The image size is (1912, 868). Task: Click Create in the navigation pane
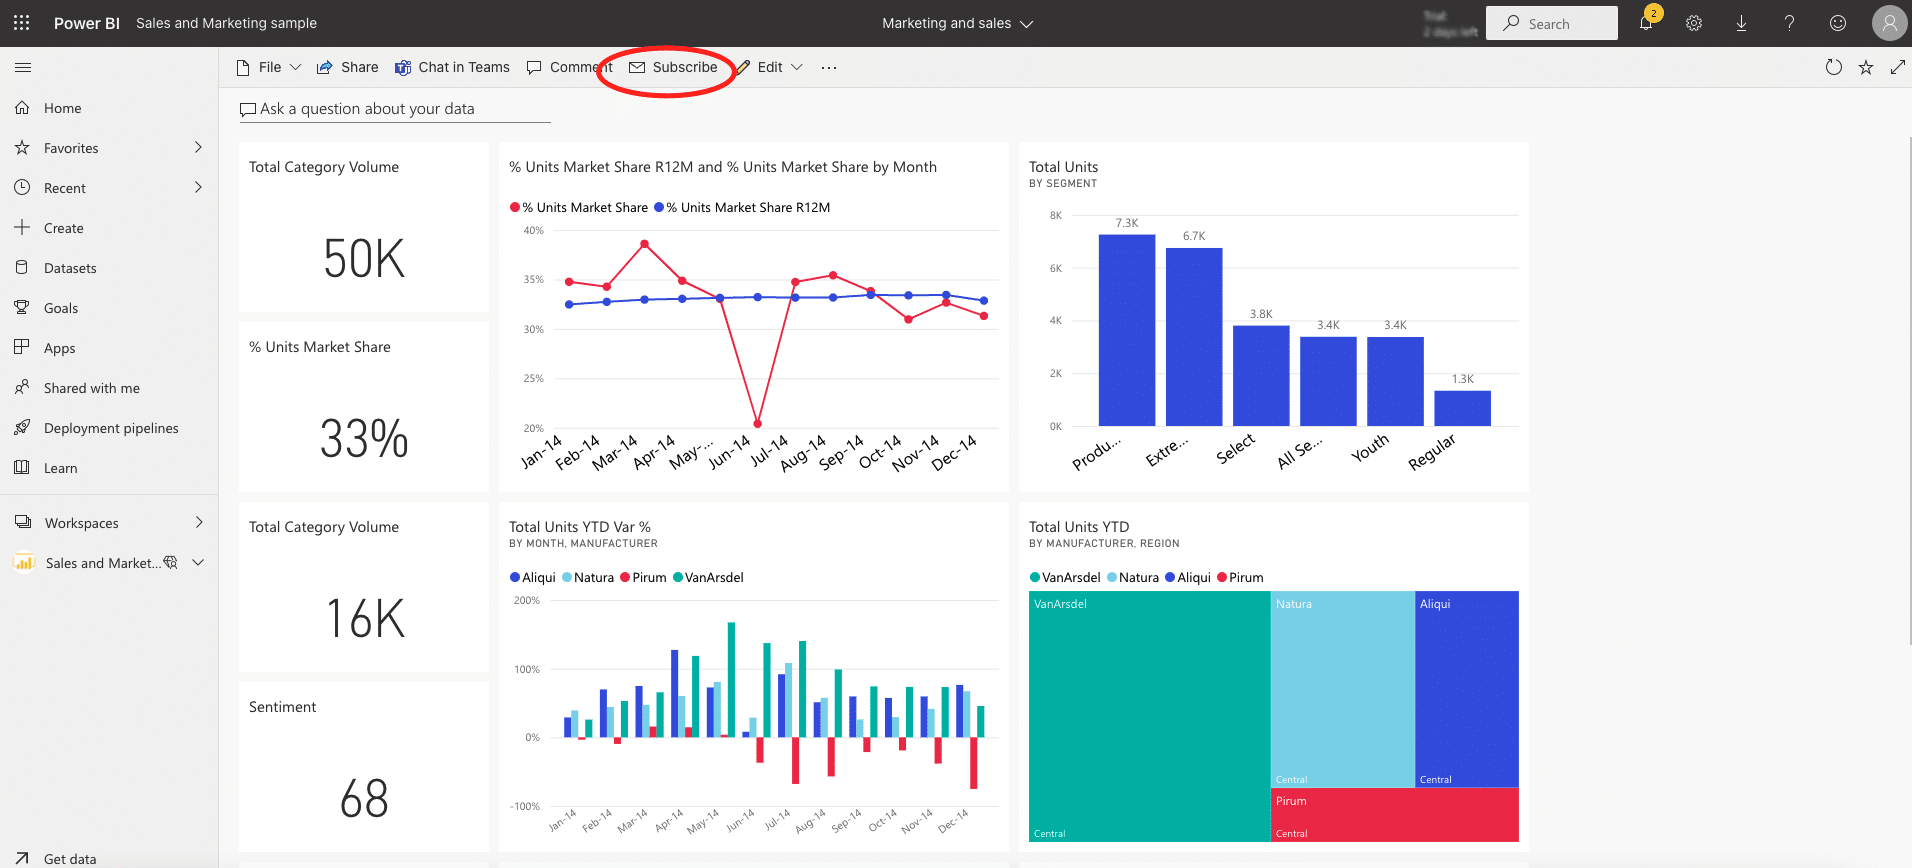pyautogui.click(x=64, y=228)
